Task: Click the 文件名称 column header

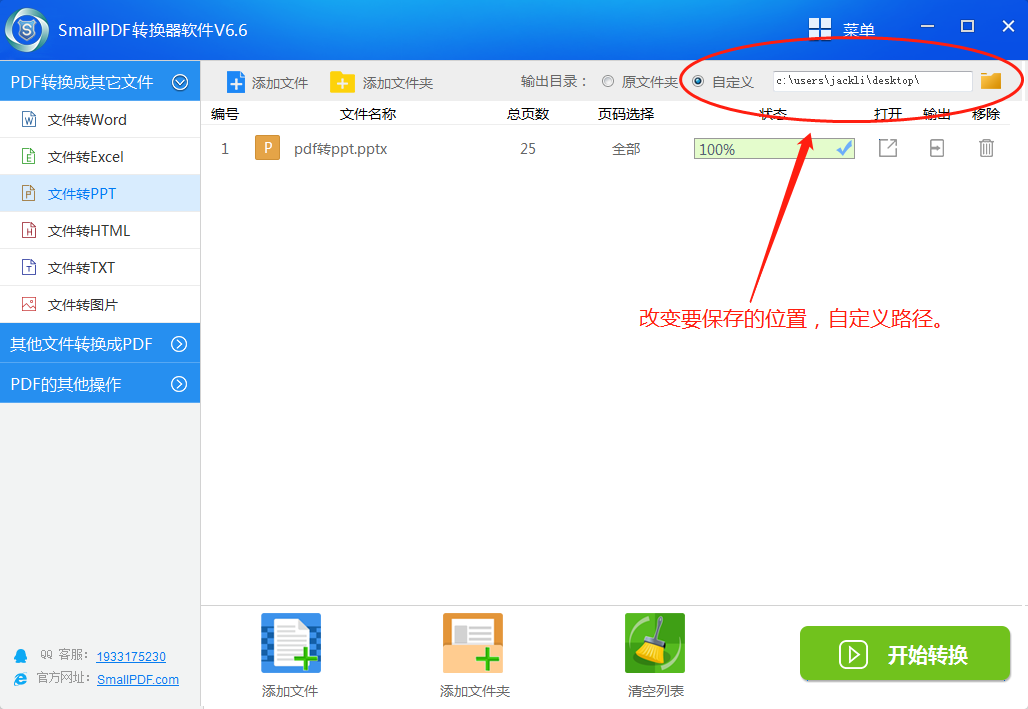Action: (x=368, y=114)
